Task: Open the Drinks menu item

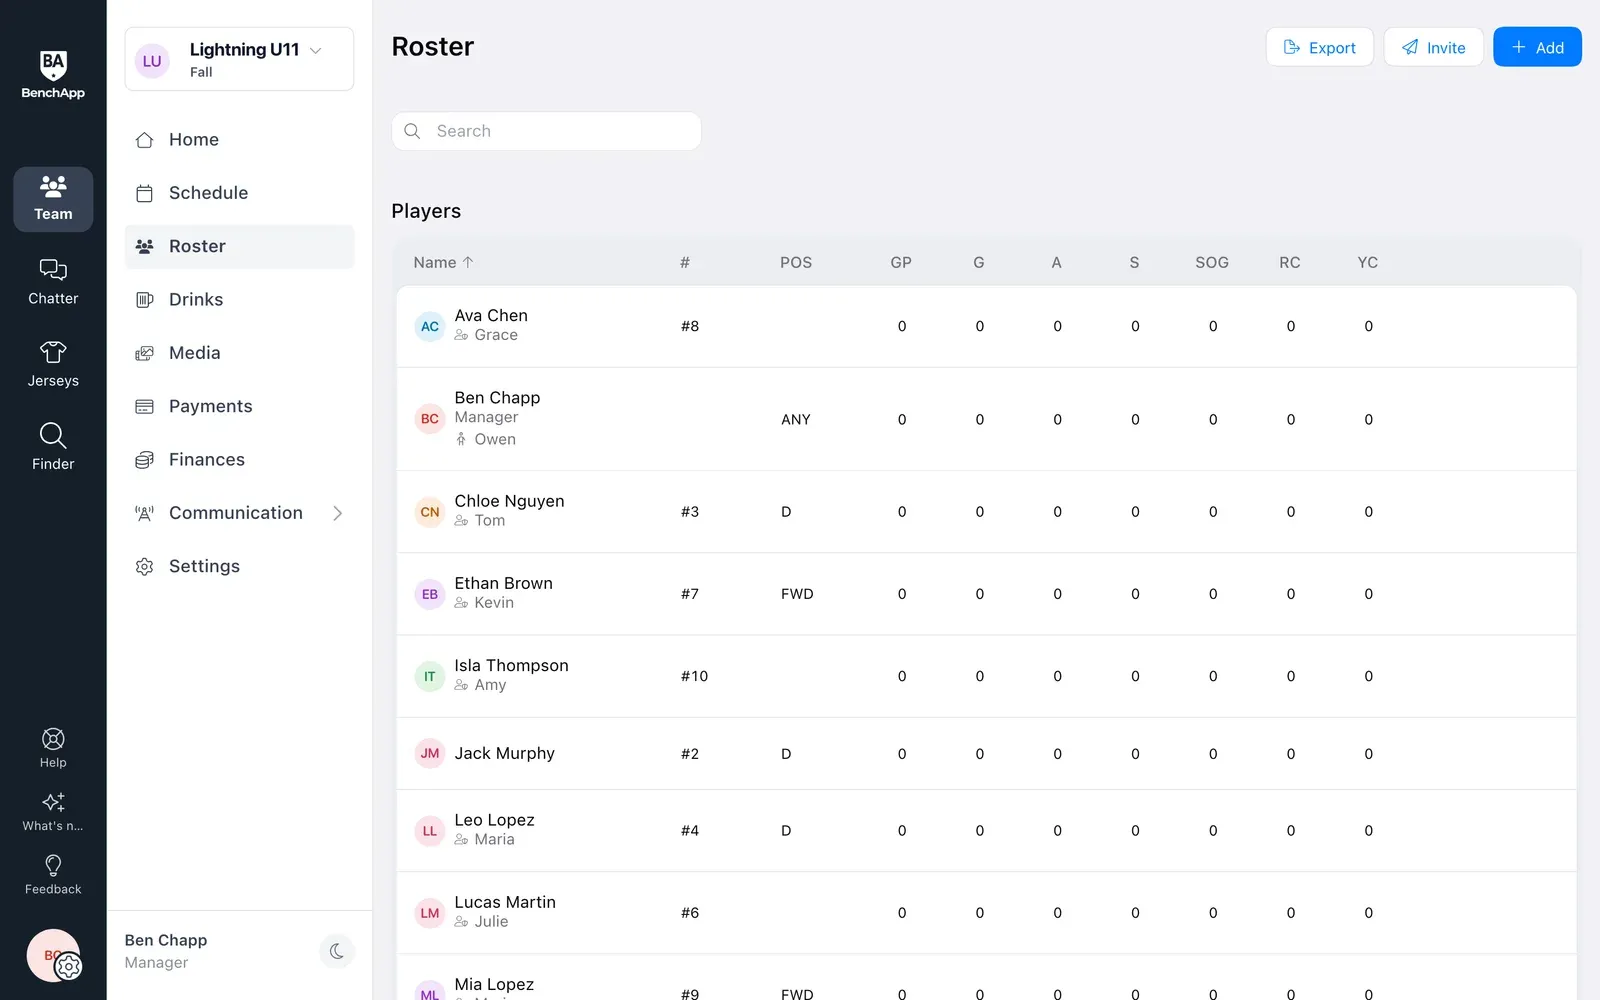Action: pos(239,300)
